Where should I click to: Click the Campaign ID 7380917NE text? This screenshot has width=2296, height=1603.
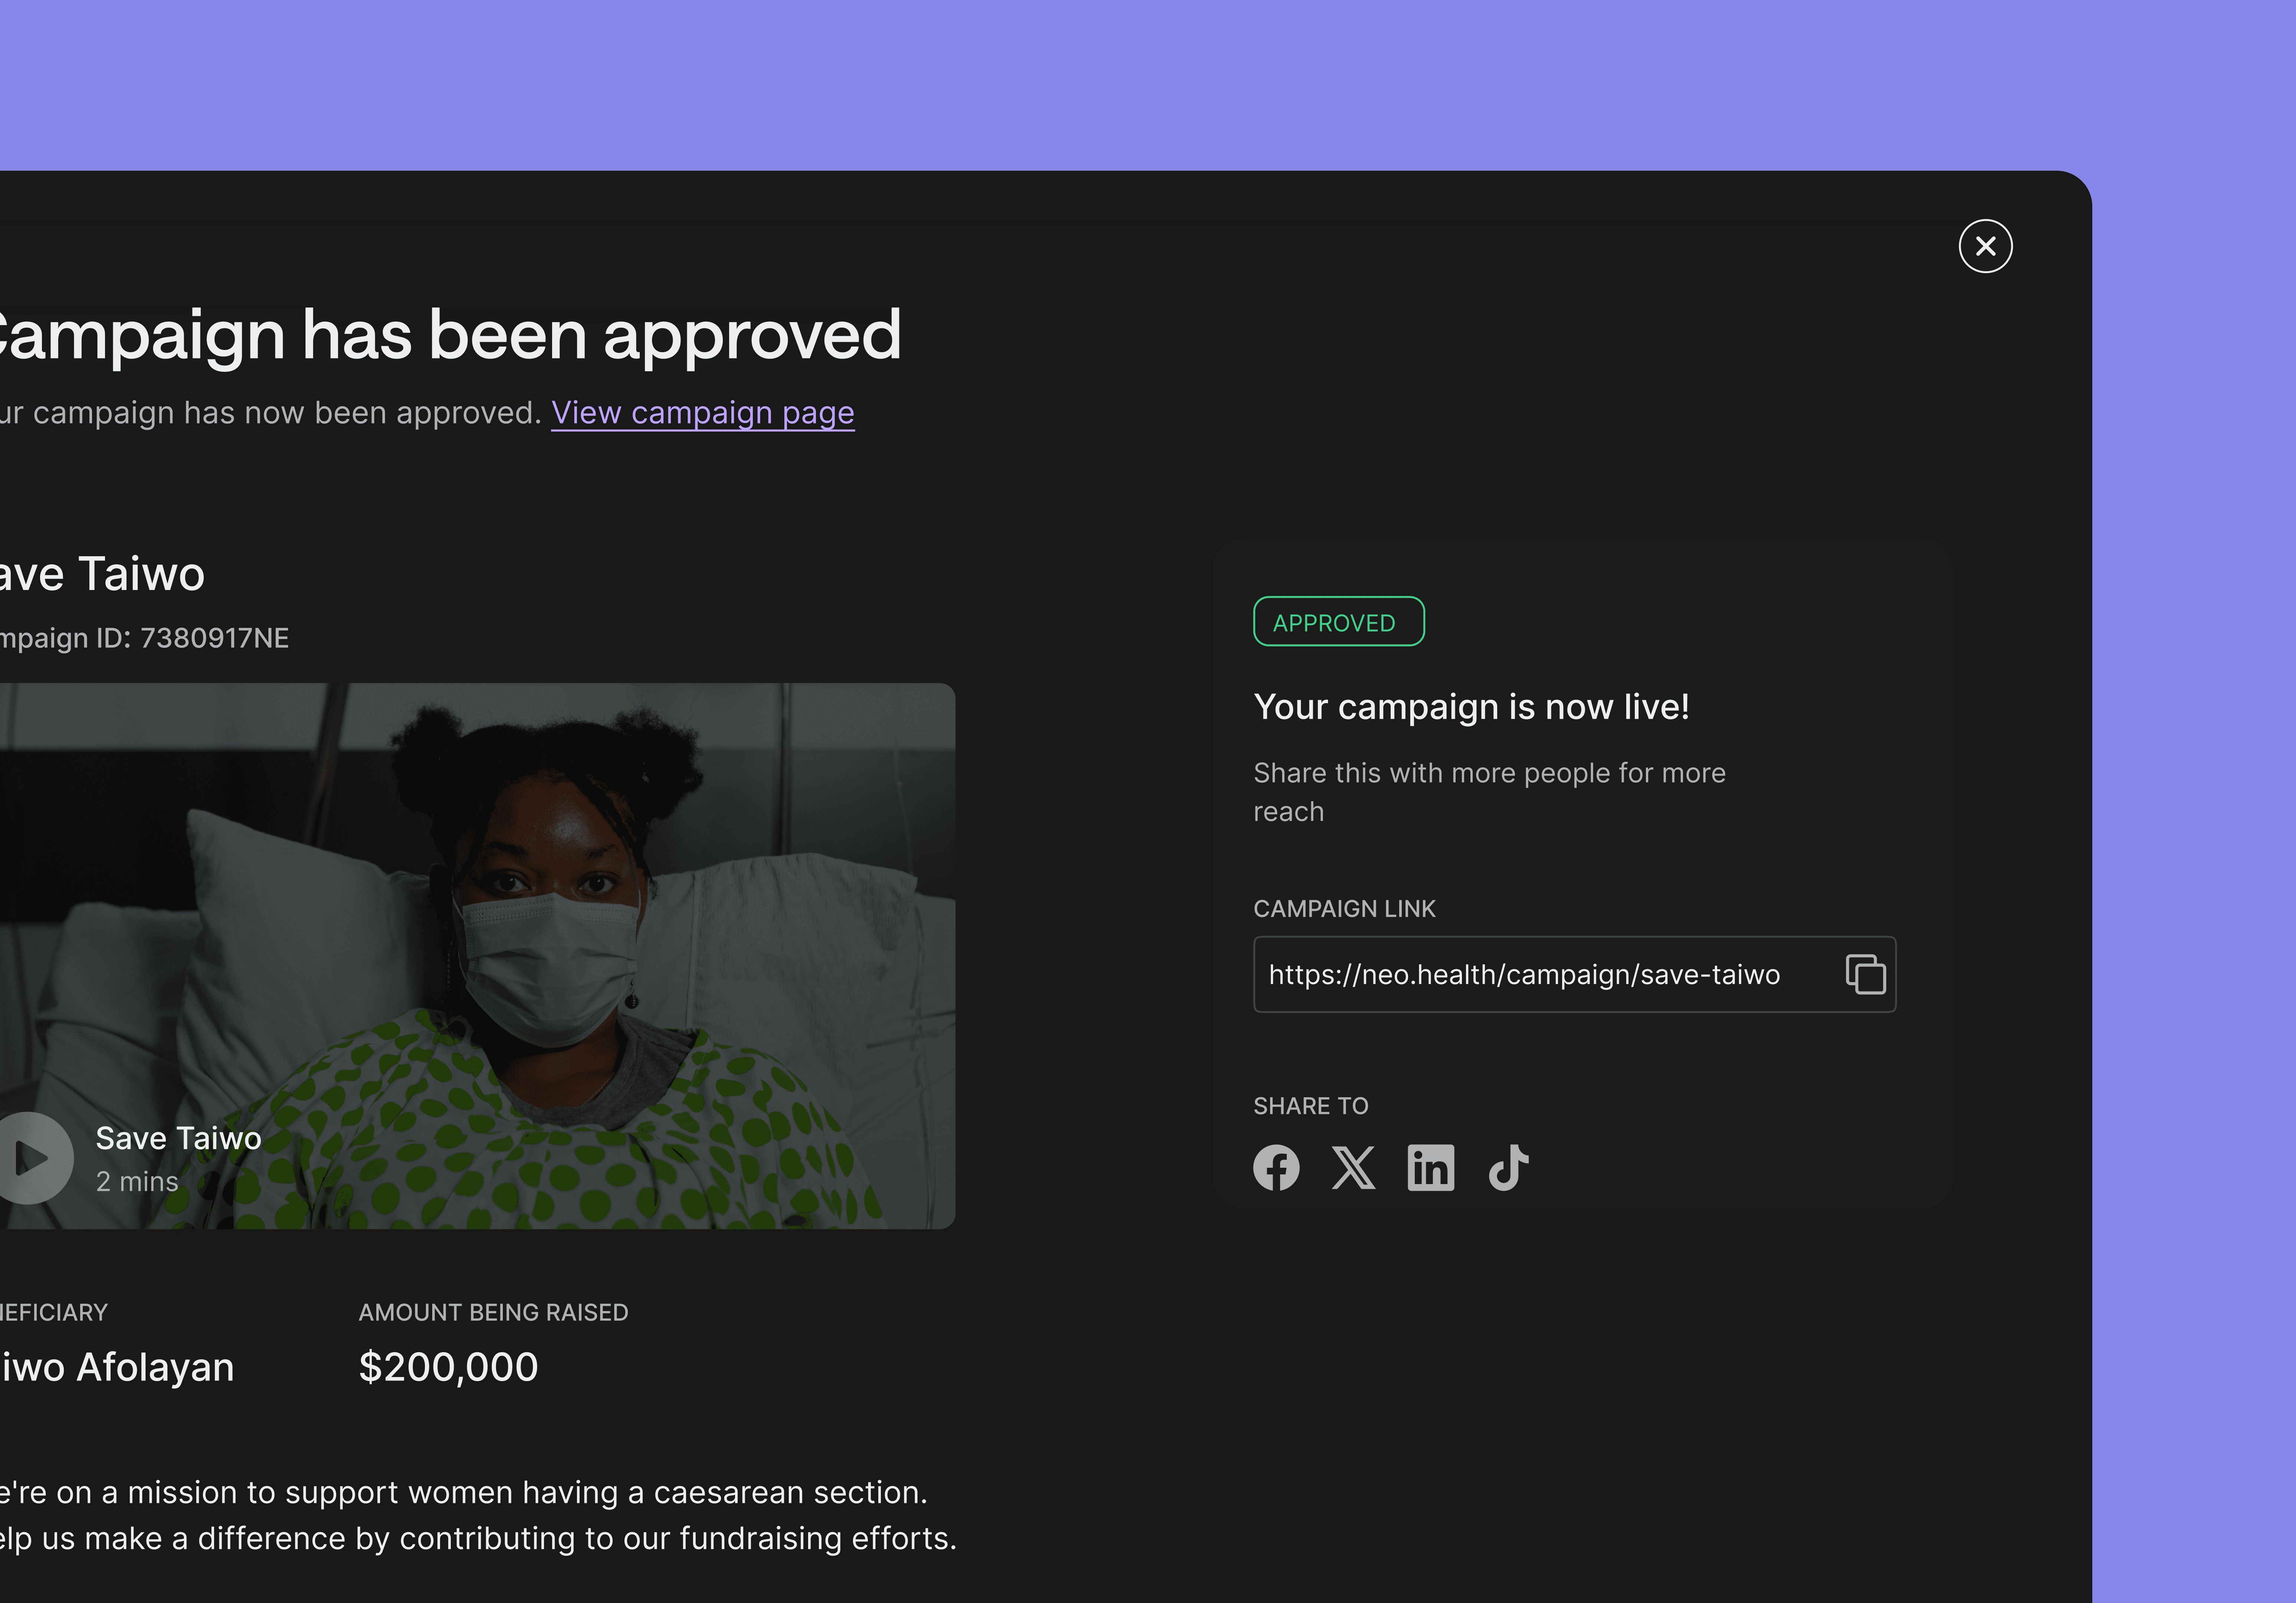pyautogui.click(x=145, y=638)
